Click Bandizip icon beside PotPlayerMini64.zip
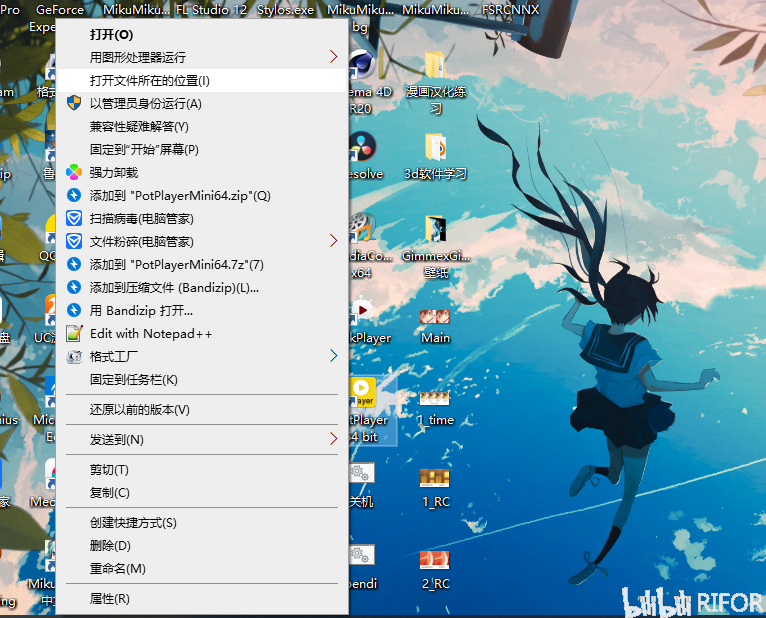 (x=74, y=195)
